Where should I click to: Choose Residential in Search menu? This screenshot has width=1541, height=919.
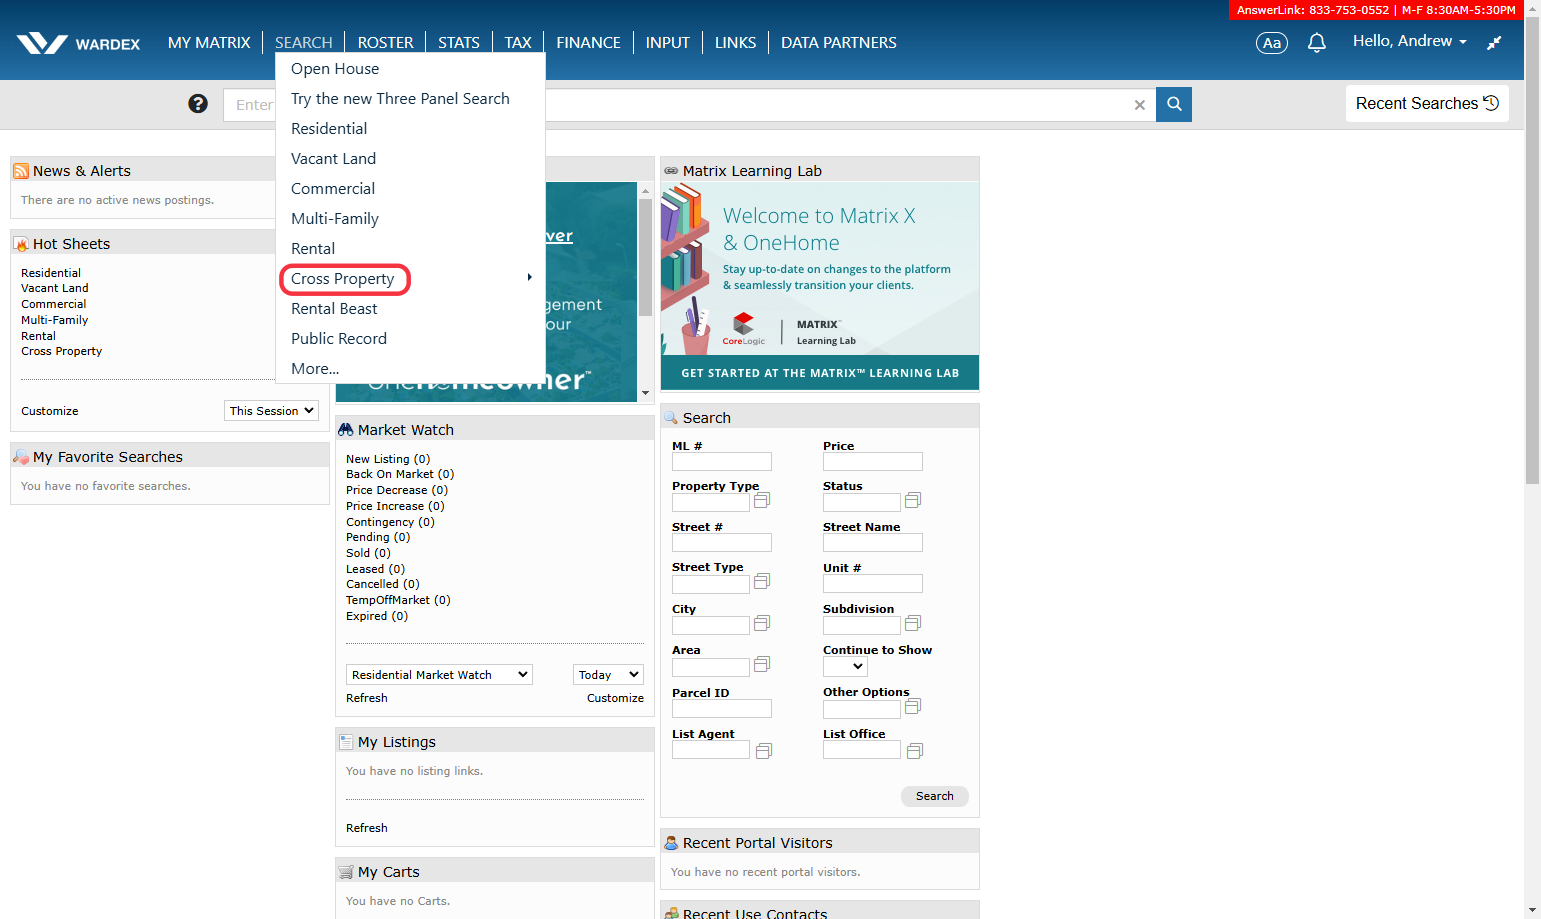pyautogui.click(x=329, y=129)
